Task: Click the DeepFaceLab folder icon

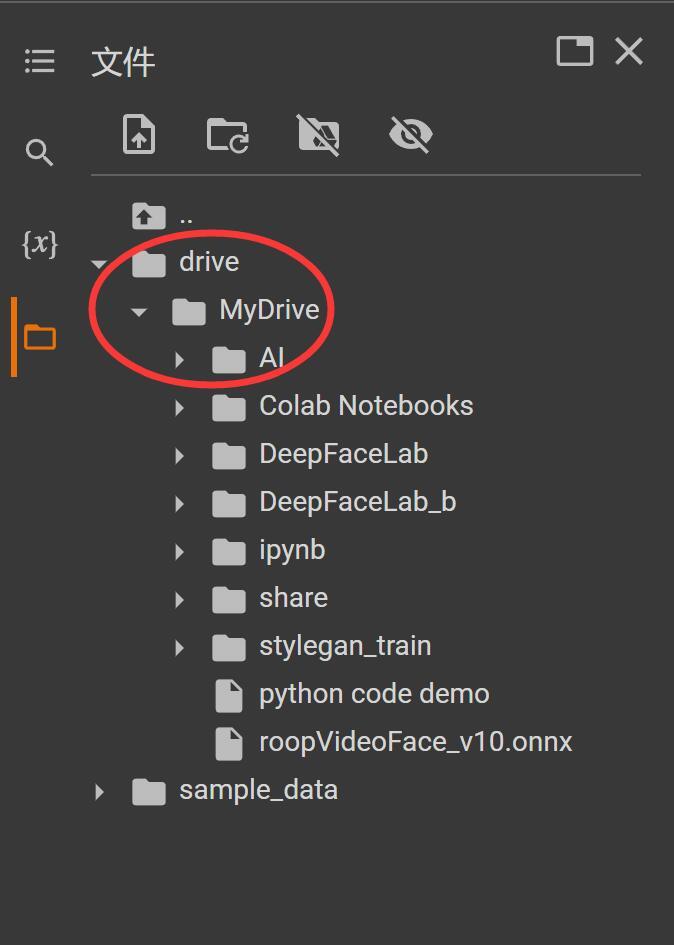Action: coord(228,456)
